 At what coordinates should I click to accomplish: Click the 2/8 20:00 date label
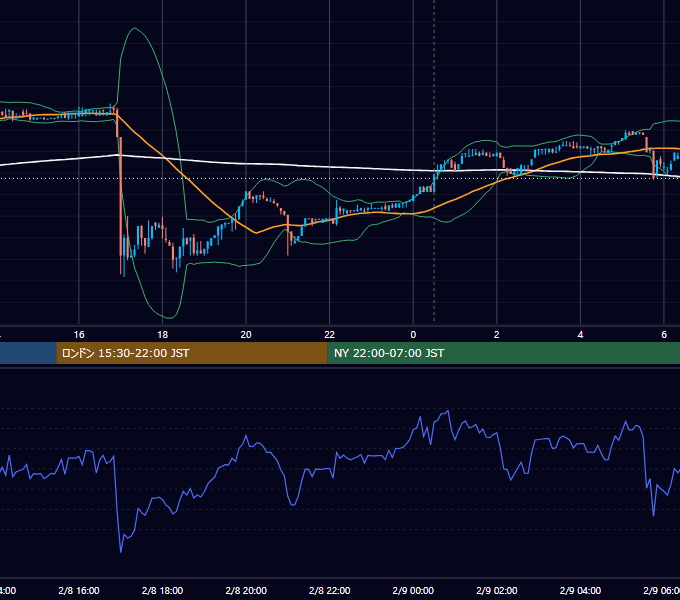tap(246, 590)
